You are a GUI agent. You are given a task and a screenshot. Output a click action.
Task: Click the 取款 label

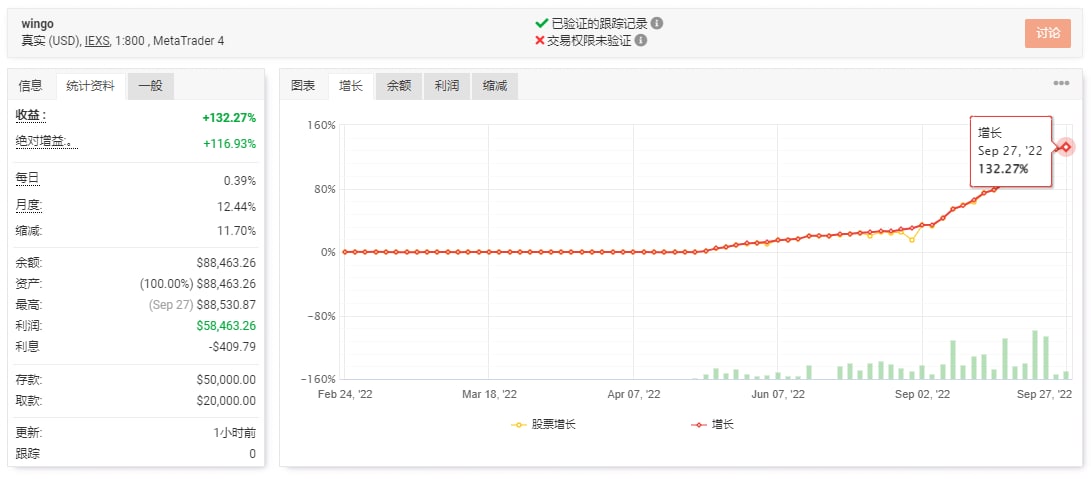29,401
